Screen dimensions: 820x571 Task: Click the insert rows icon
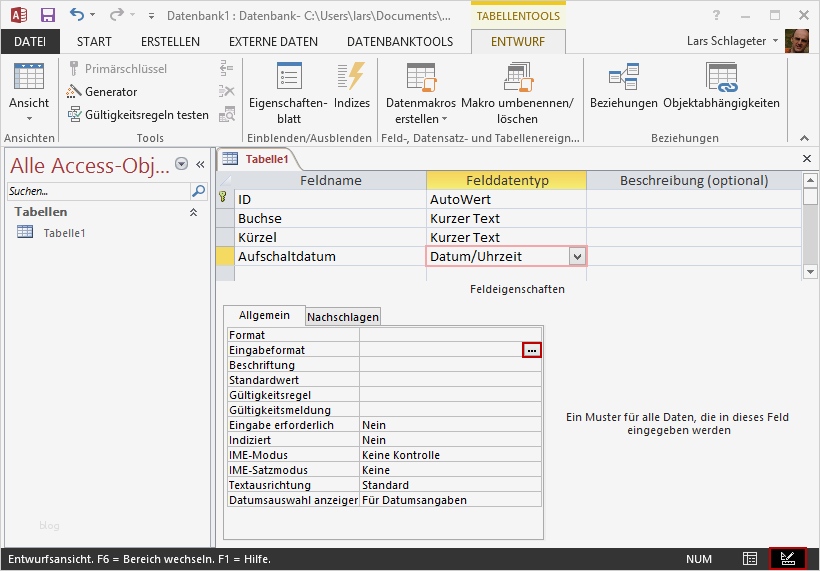pos(226,68)
